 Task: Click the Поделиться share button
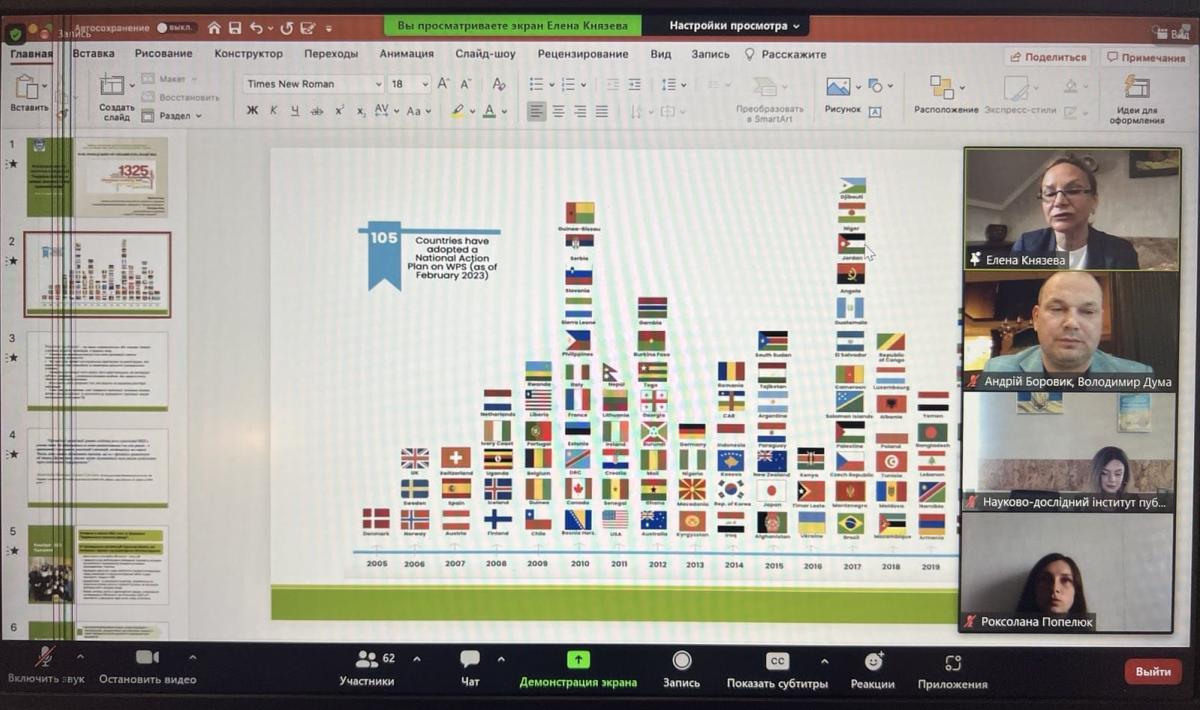[1047, 58]
